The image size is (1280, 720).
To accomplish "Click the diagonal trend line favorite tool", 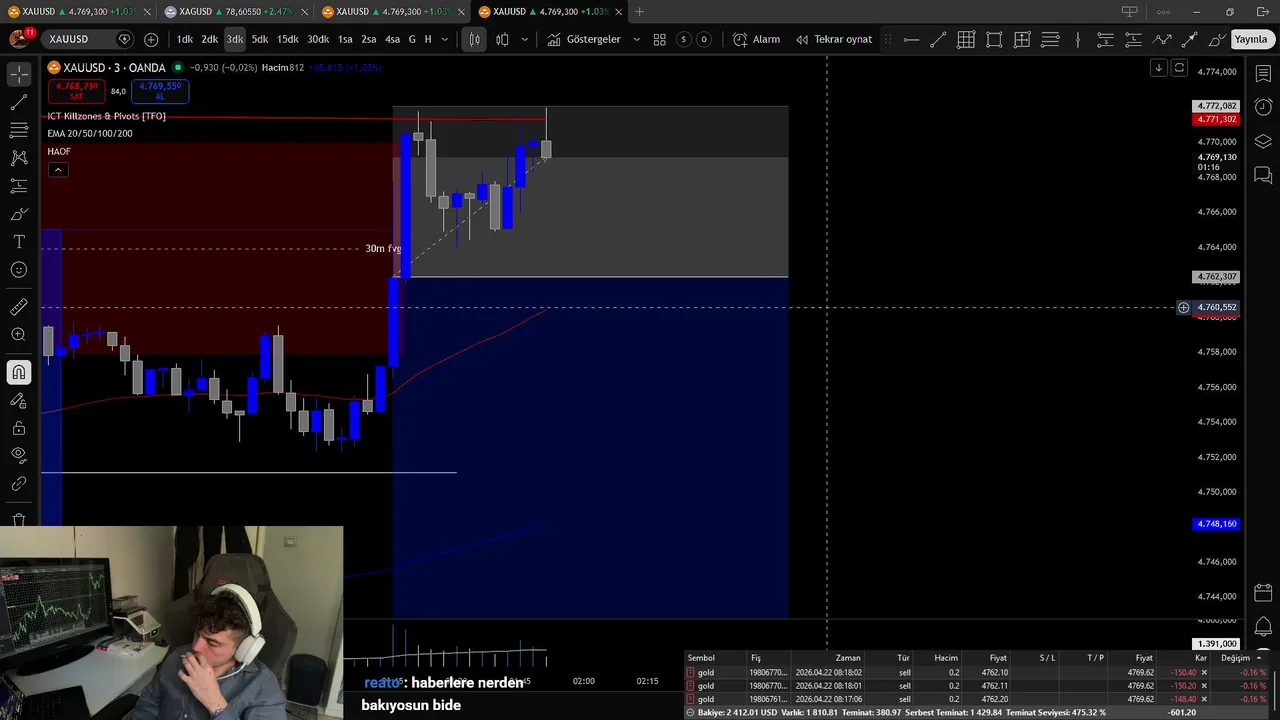I will pos(938,39).
